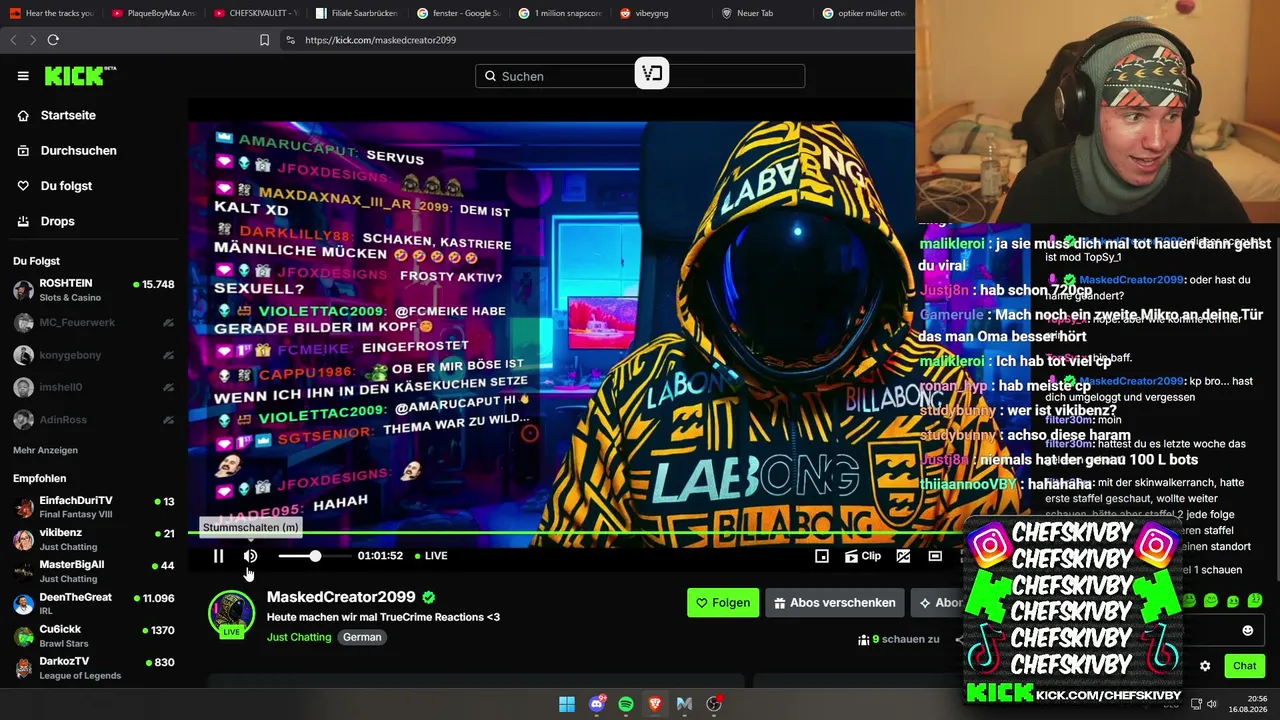Open imshell0 in followed list
This screenshot has width=1280, height=720.
pyautogui.click(x=94, y=387)
